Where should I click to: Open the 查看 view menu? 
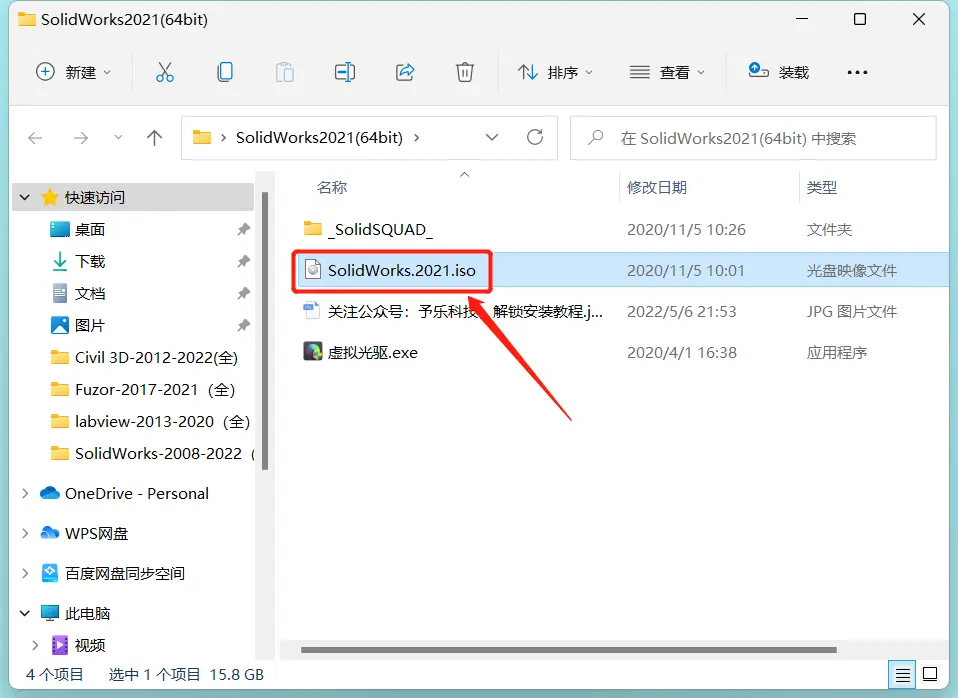[667, 72]
